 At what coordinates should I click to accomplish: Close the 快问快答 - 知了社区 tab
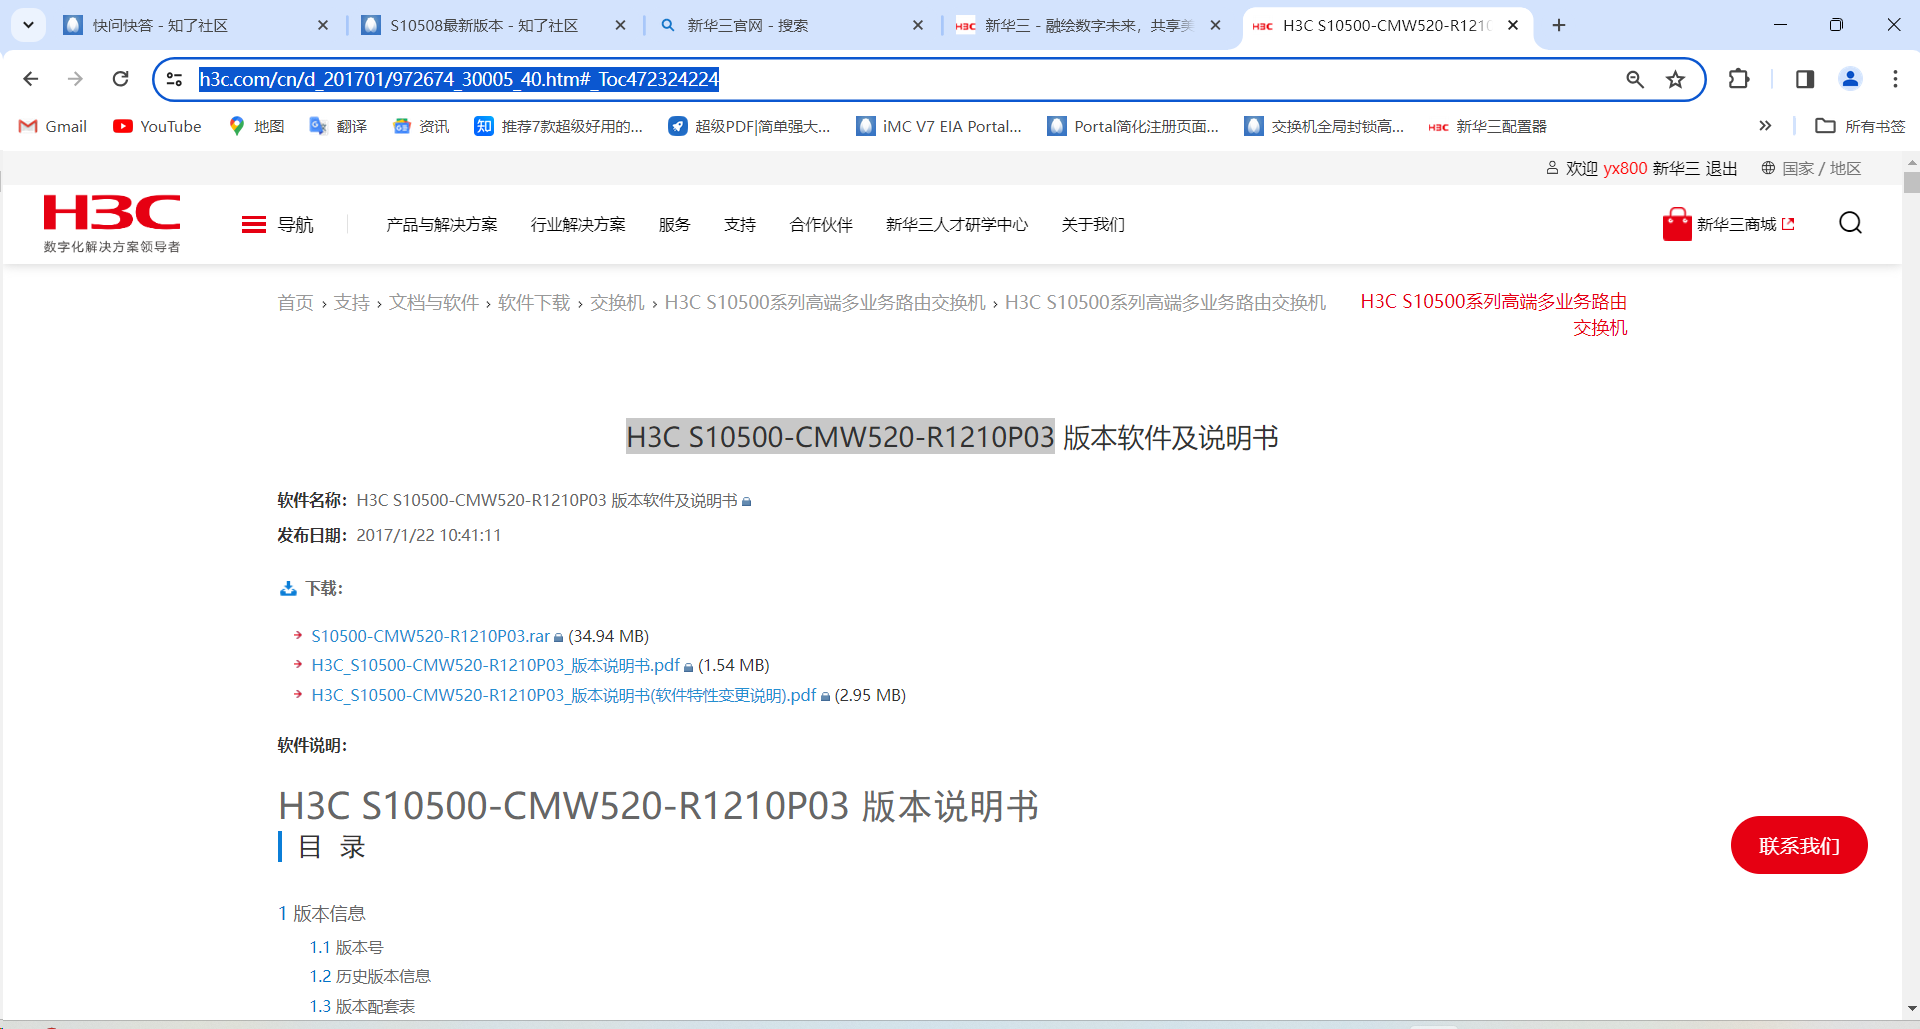(x=323, y=25)
